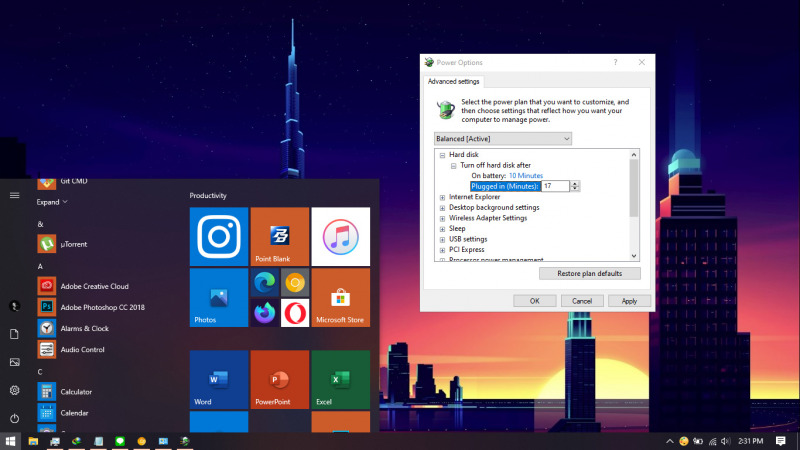Launch Microsoft Edge from the folder tile

pos(265,283)
